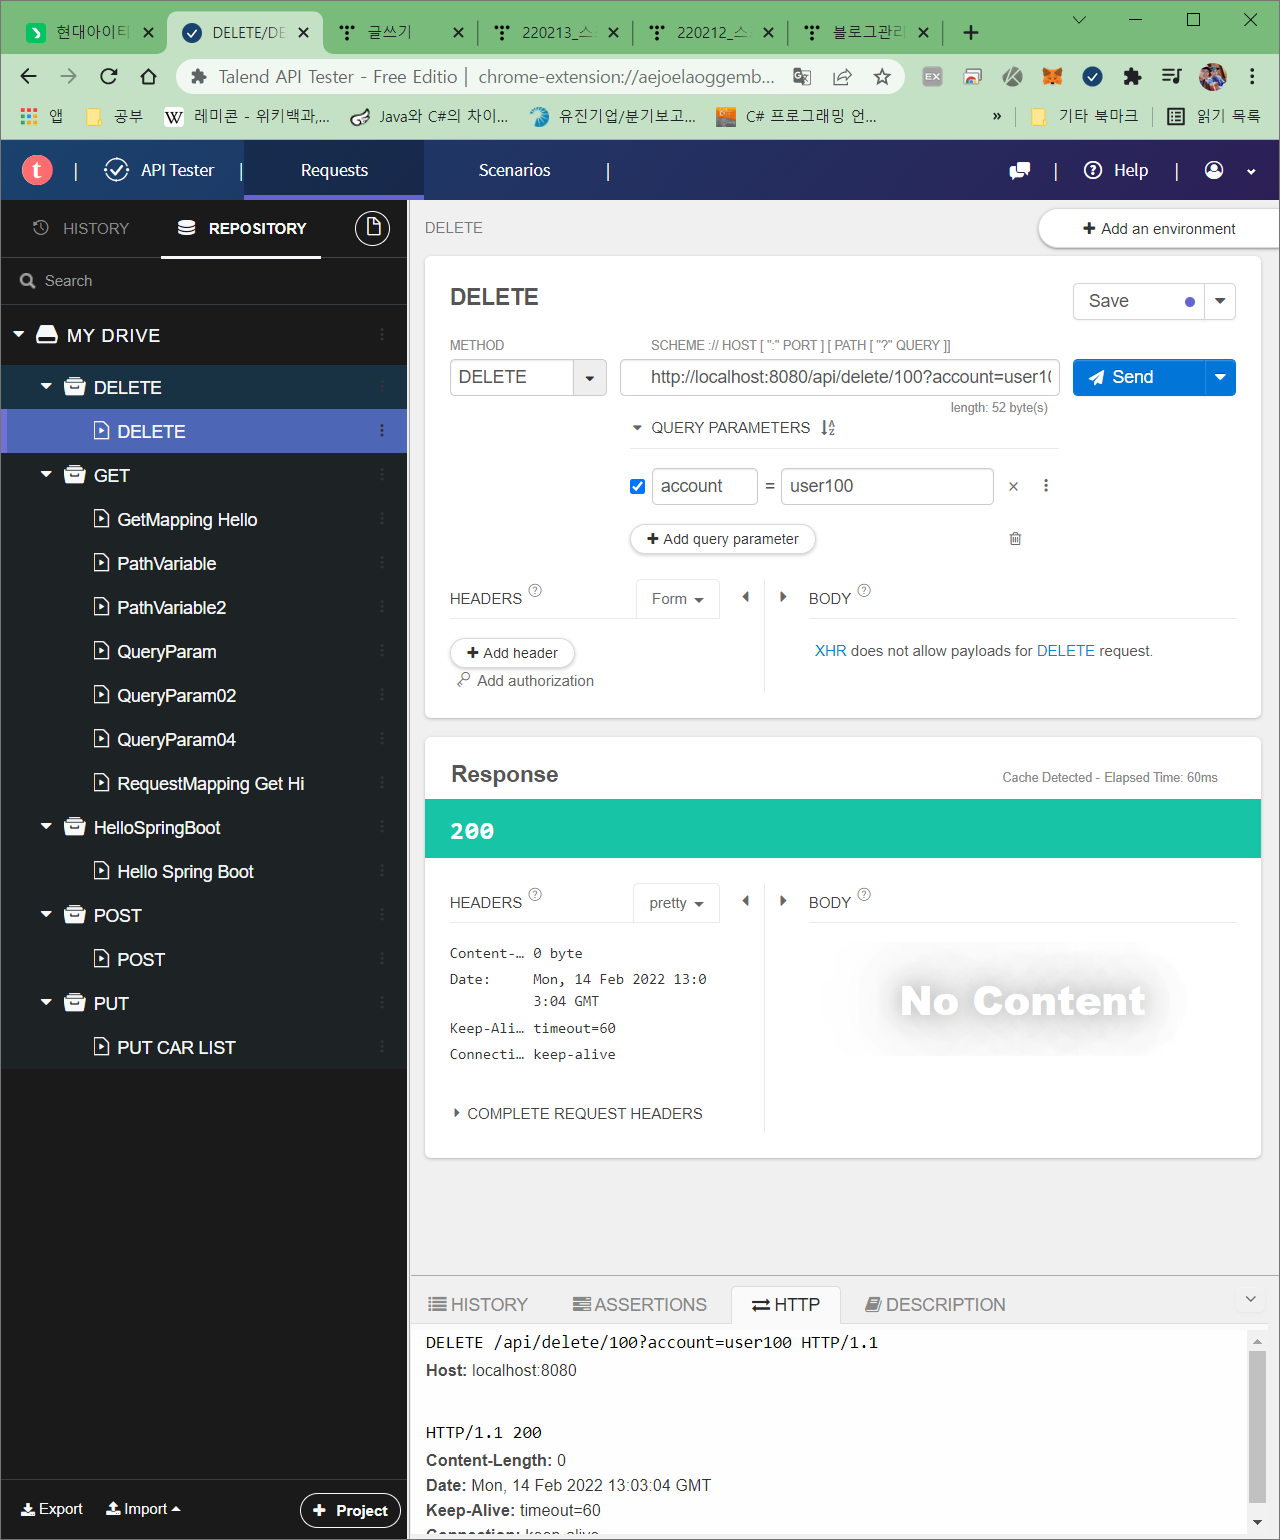Delete all query parameters trash icon
This screenshot has width=1280, height=1540.
[x=1015, y=539]
